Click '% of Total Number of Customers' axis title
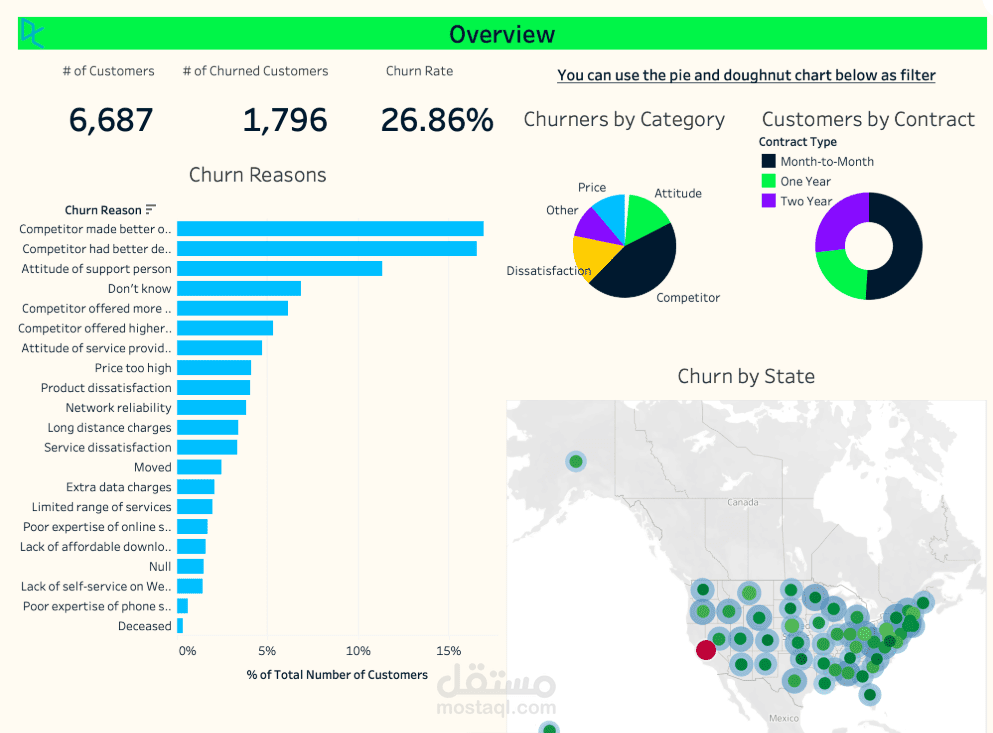 (337, 675)
